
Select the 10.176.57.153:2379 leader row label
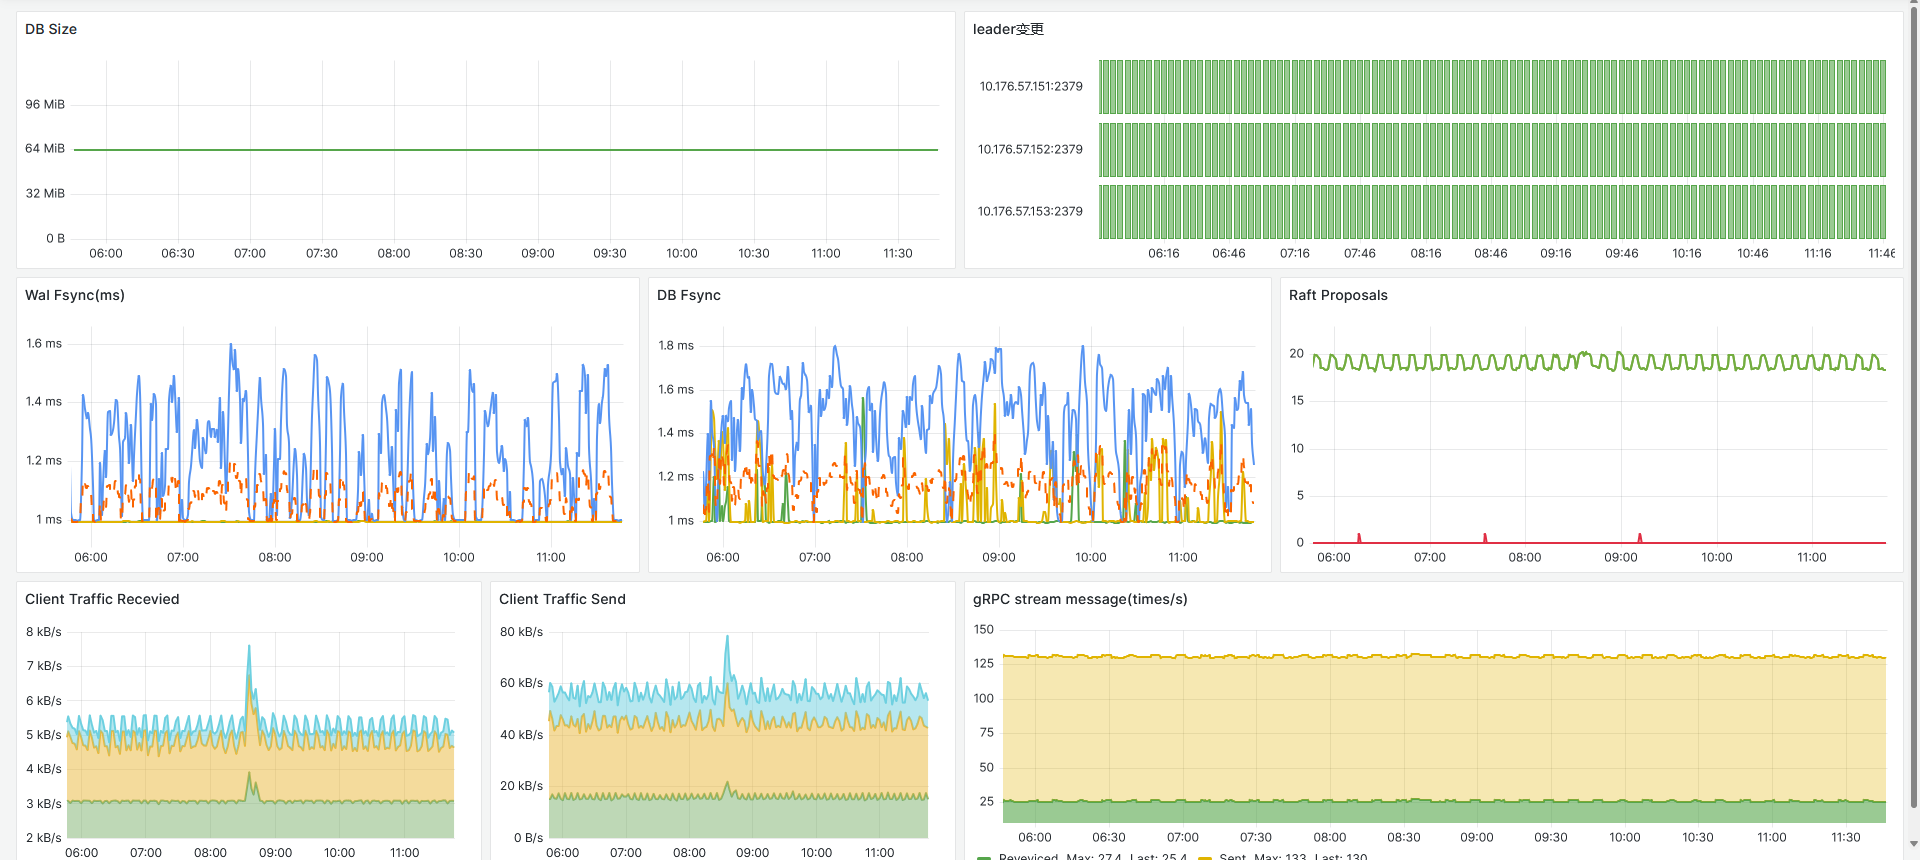1030,211
